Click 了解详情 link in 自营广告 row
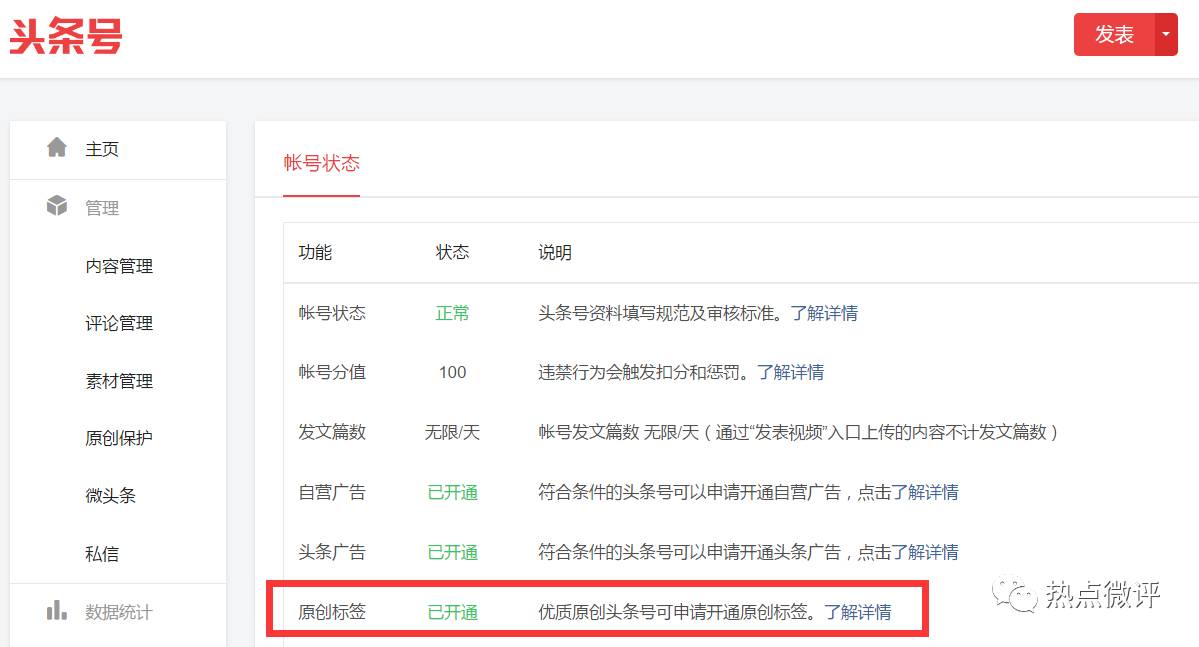Image resolution: width=1199 pixels, height=647 pixels. [x=925, y=492]
